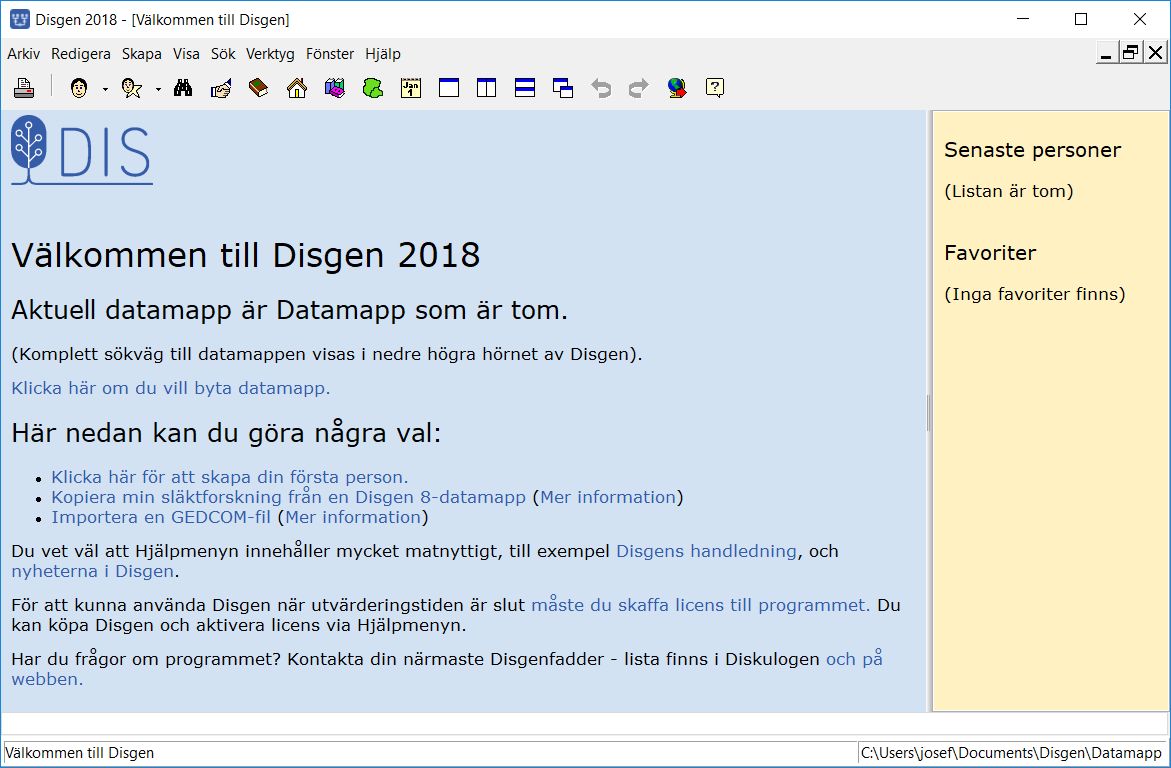The height and width of the screenshot is (768, 1171).
Task: Click the side-by-side window layout icon
Action: coord(487,88)
